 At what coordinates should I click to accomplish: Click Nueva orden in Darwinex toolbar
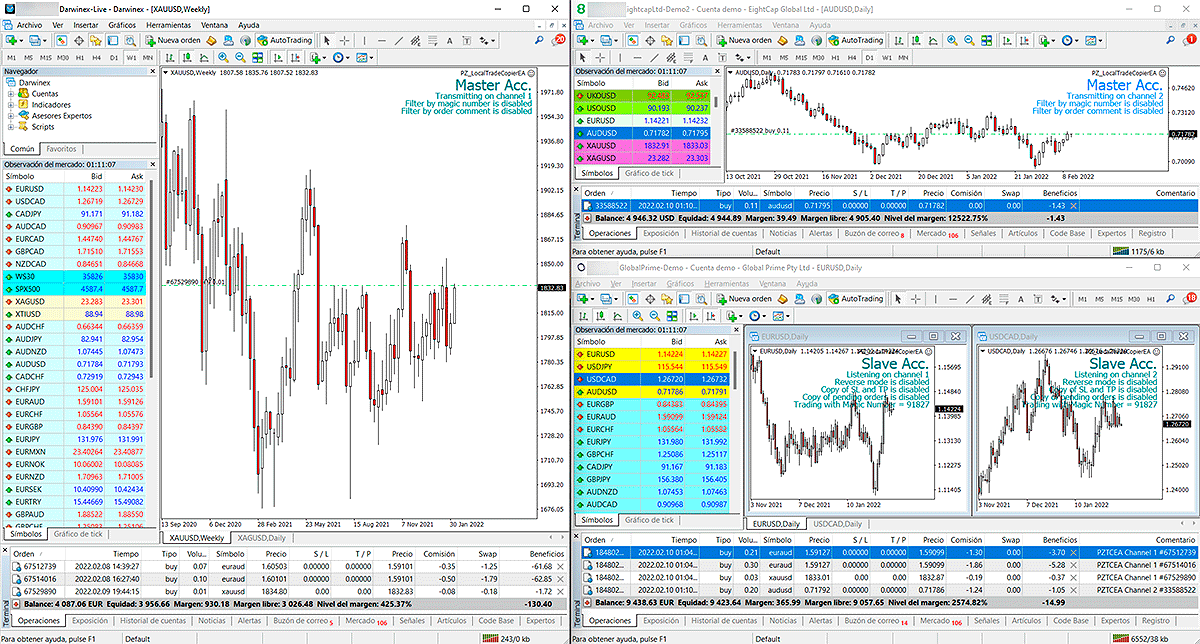click(174, 40)
